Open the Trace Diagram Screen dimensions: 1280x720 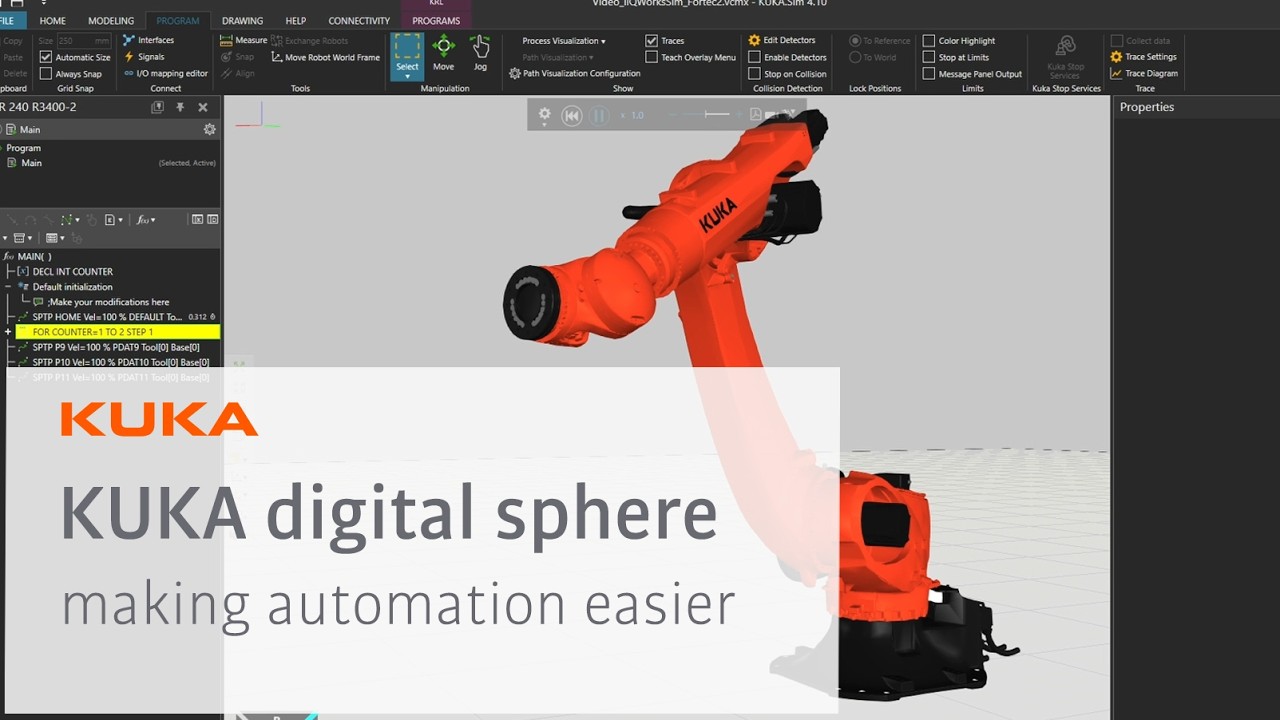(x=1144, y=73)
